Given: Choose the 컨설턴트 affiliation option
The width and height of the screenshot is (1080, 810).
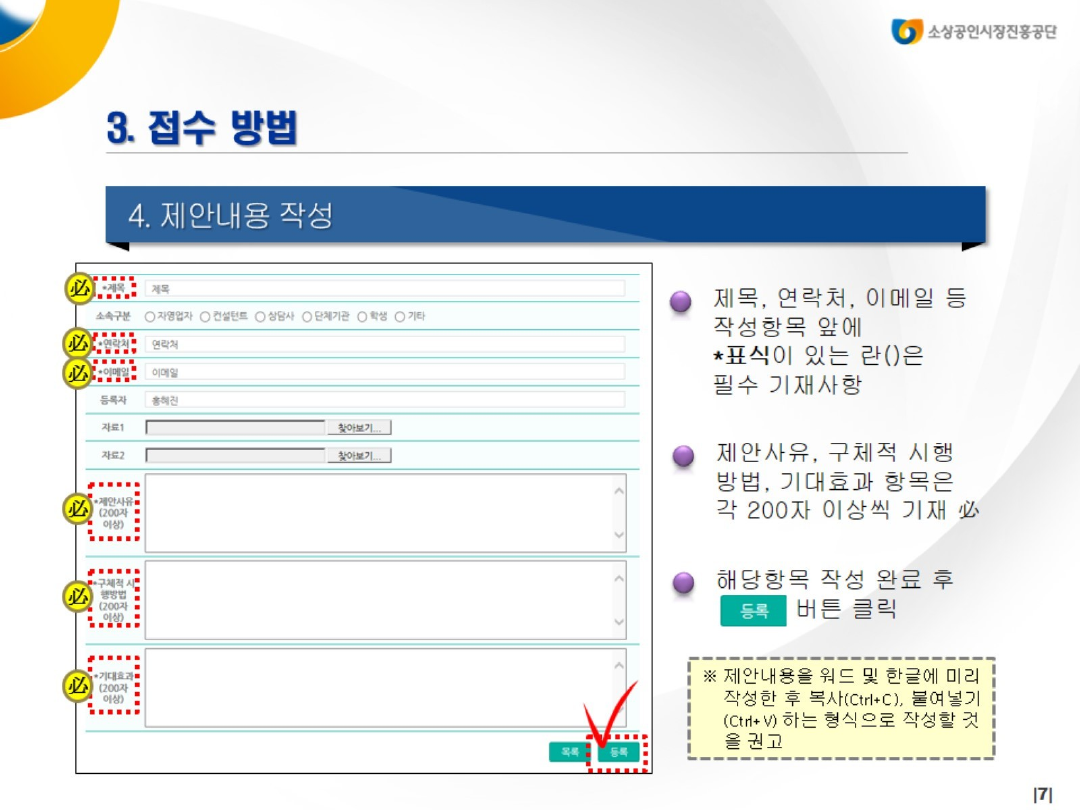Looking at the screenshot, I should tap(205, 316).
